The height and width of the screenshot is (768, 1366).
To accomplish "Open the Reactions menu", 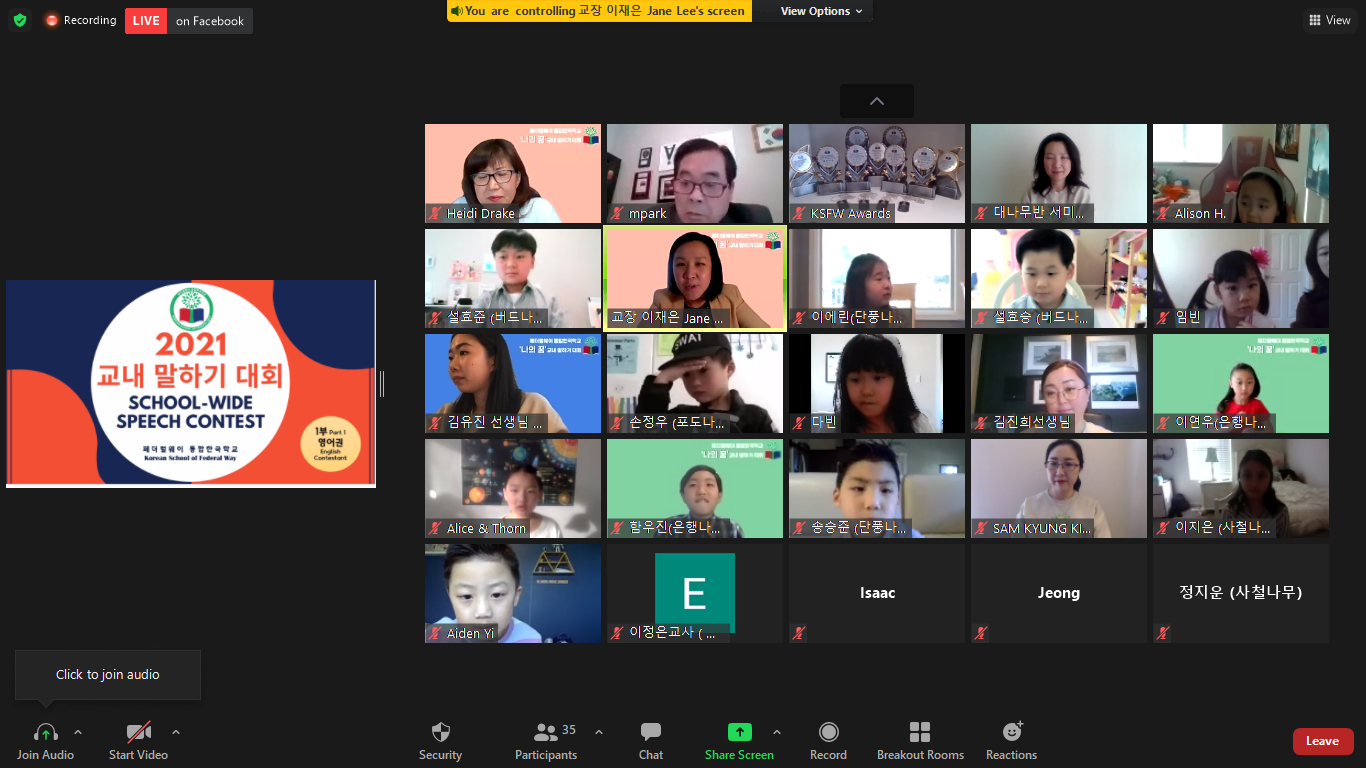I will [x=1011, y=733].
